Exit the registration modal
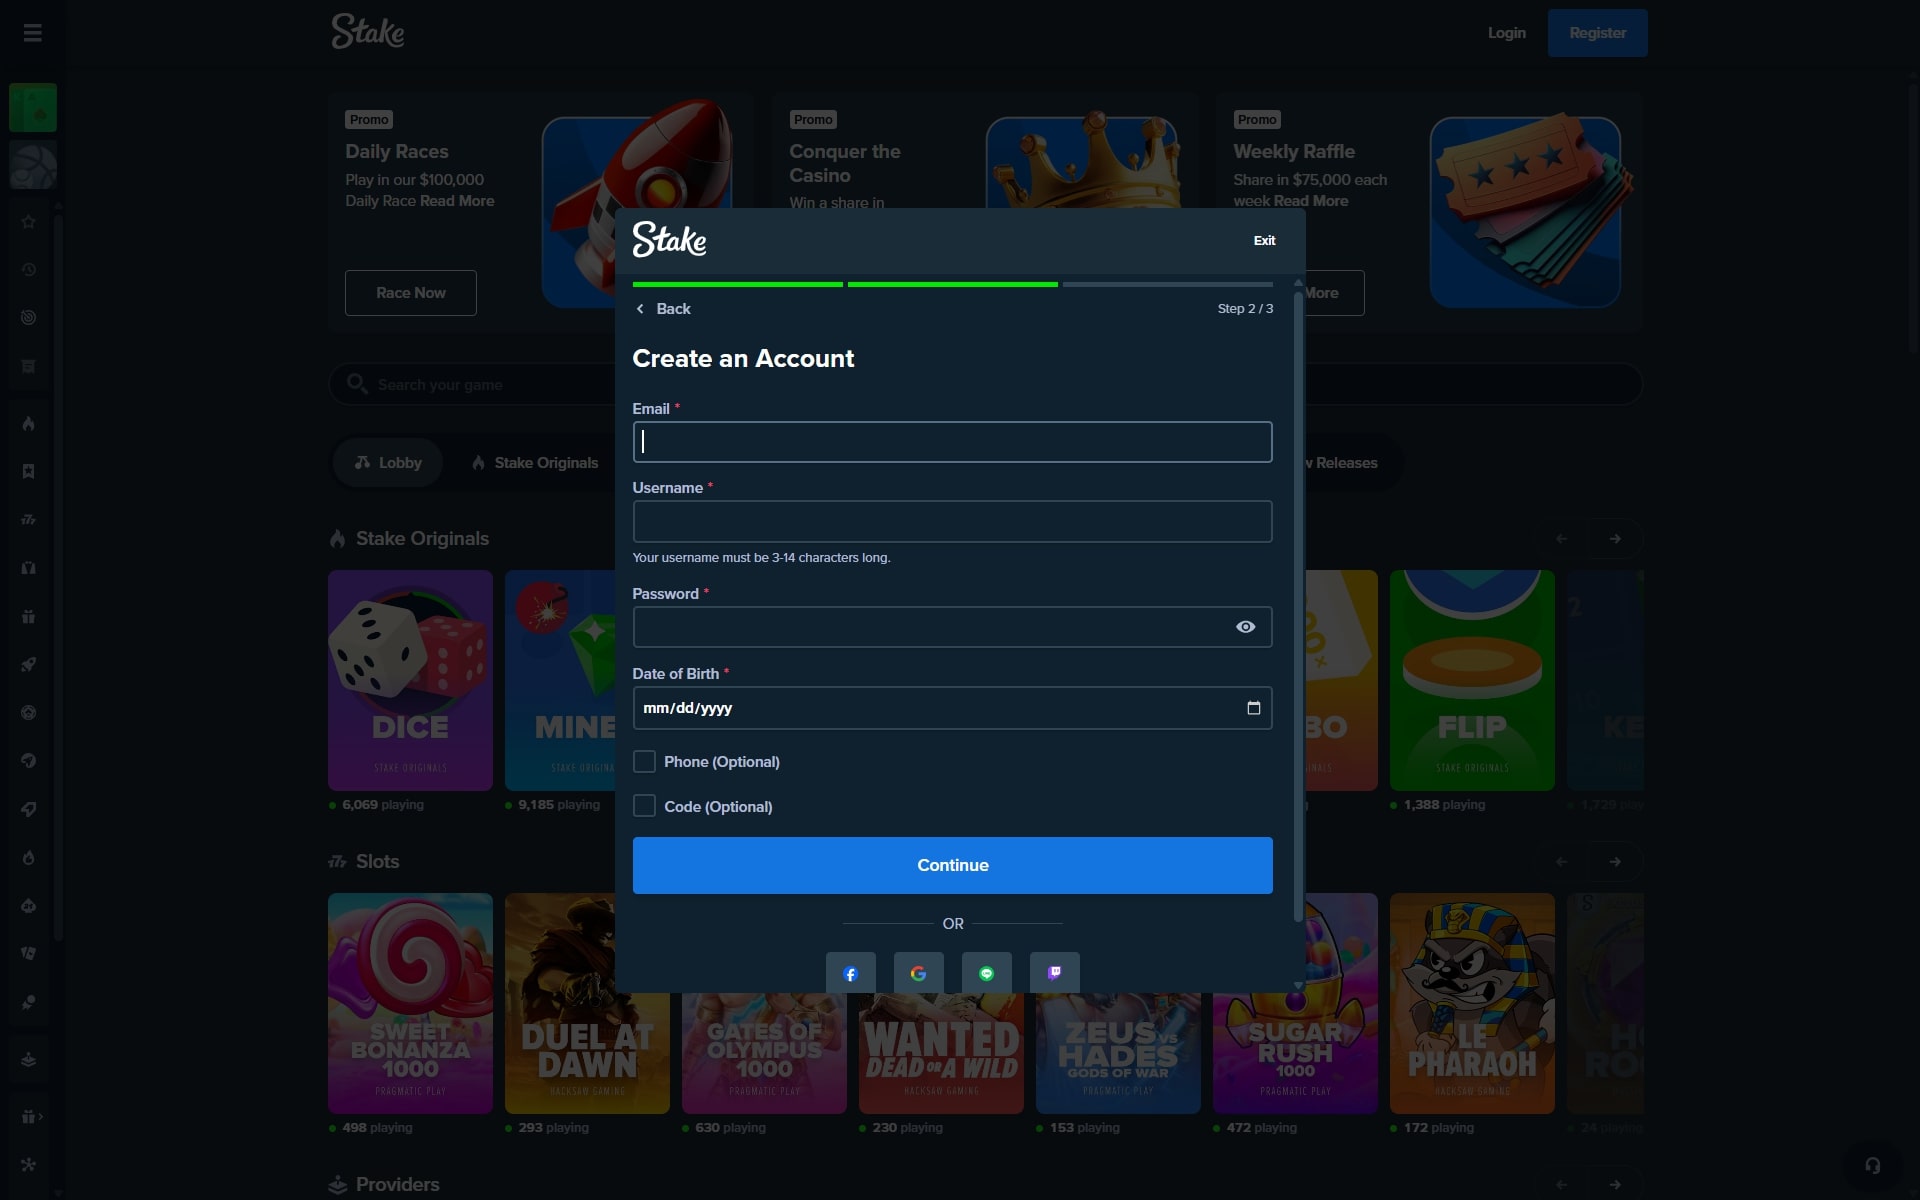 [x=1264, y=241]
